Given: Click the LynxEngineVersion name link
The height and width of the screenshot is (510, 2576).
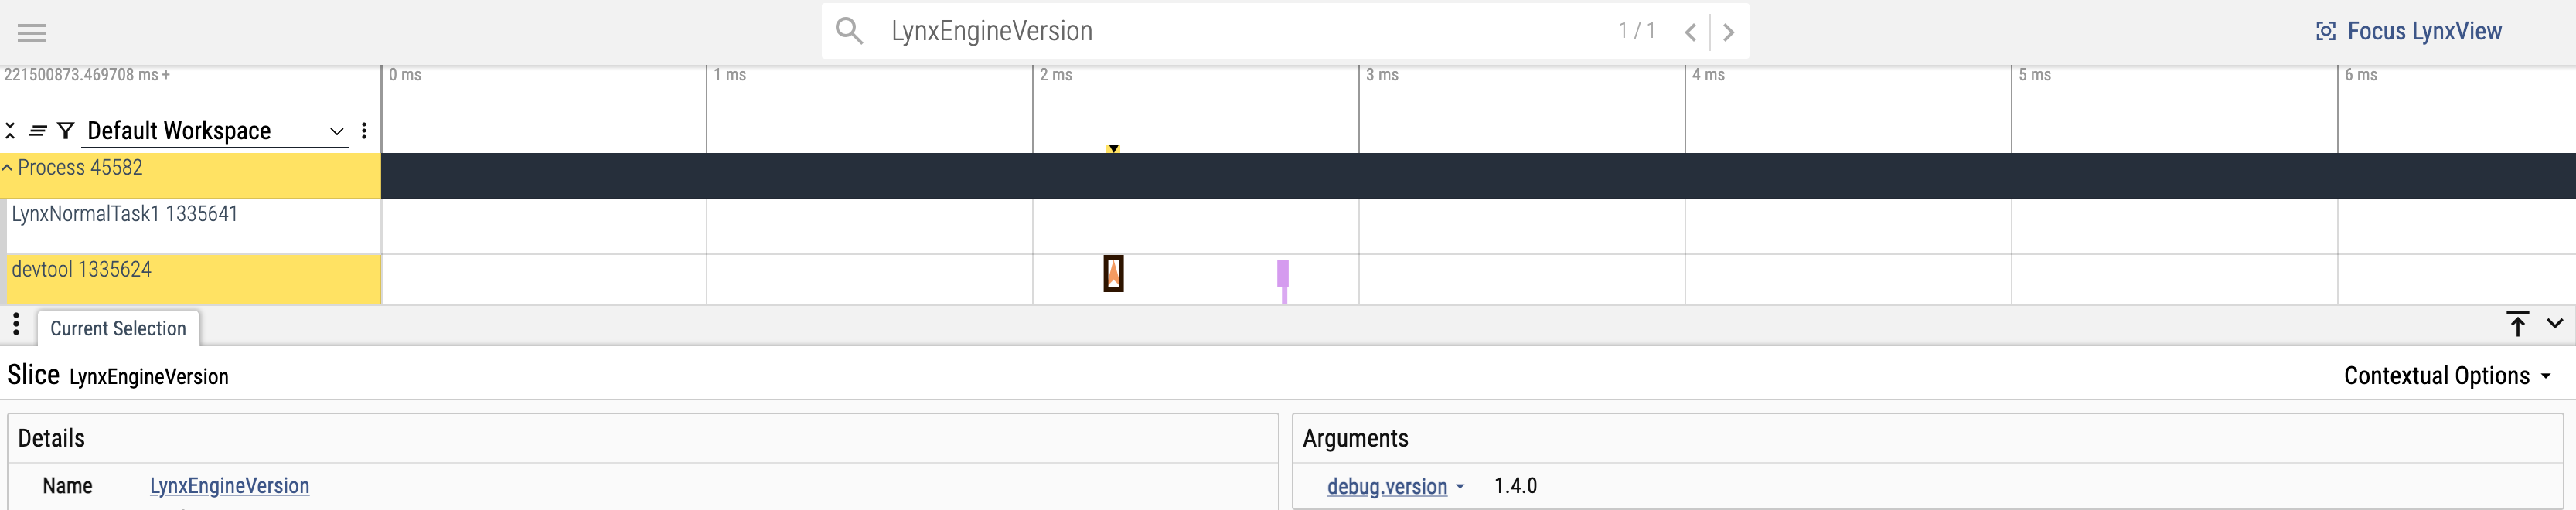Looking at the screenshot, I should (229, 486).
